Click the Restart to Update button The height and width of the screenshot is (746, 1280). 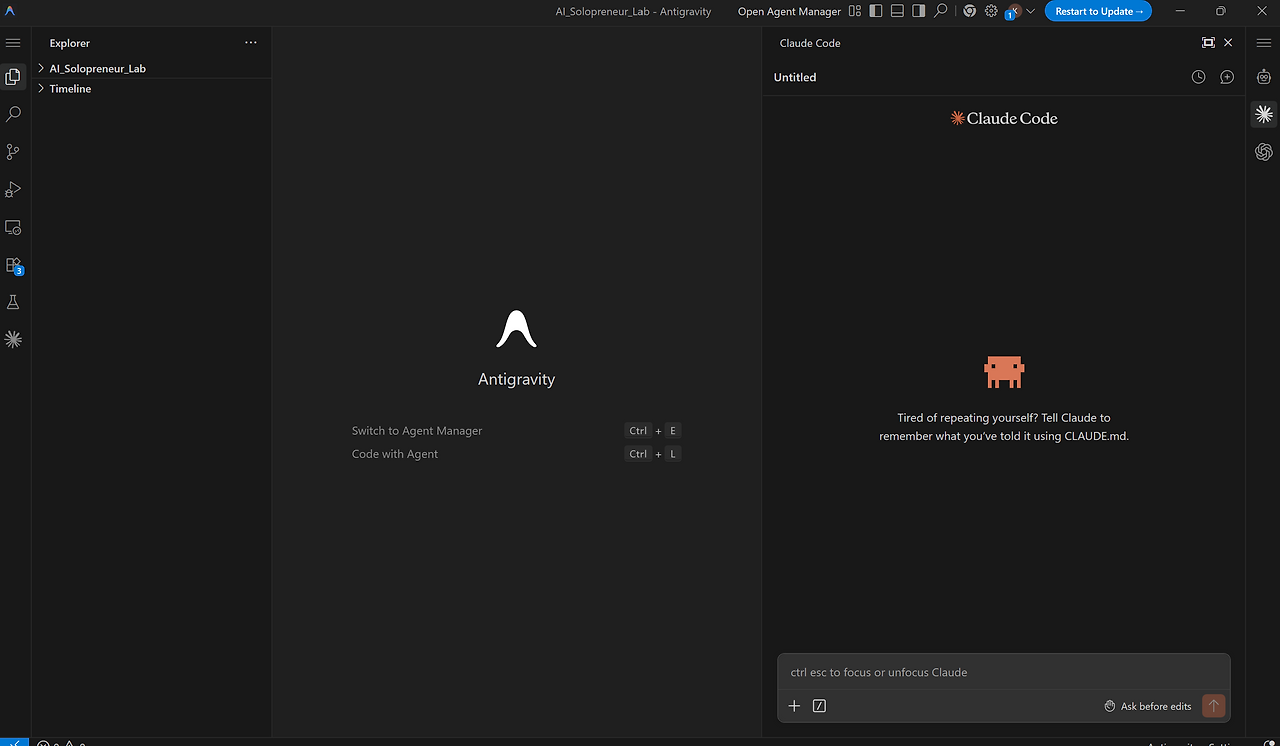coord(1098,11)
